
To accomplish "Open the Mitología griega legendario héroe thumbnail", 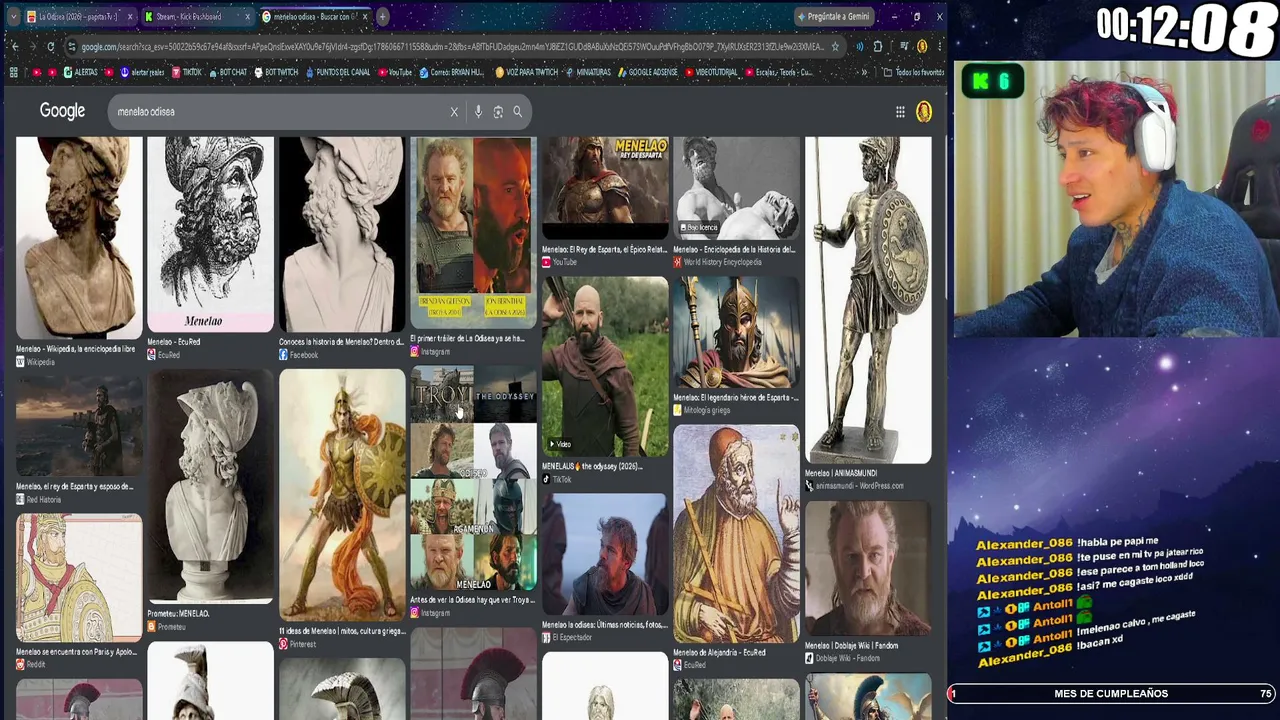I will pos(736,332).
